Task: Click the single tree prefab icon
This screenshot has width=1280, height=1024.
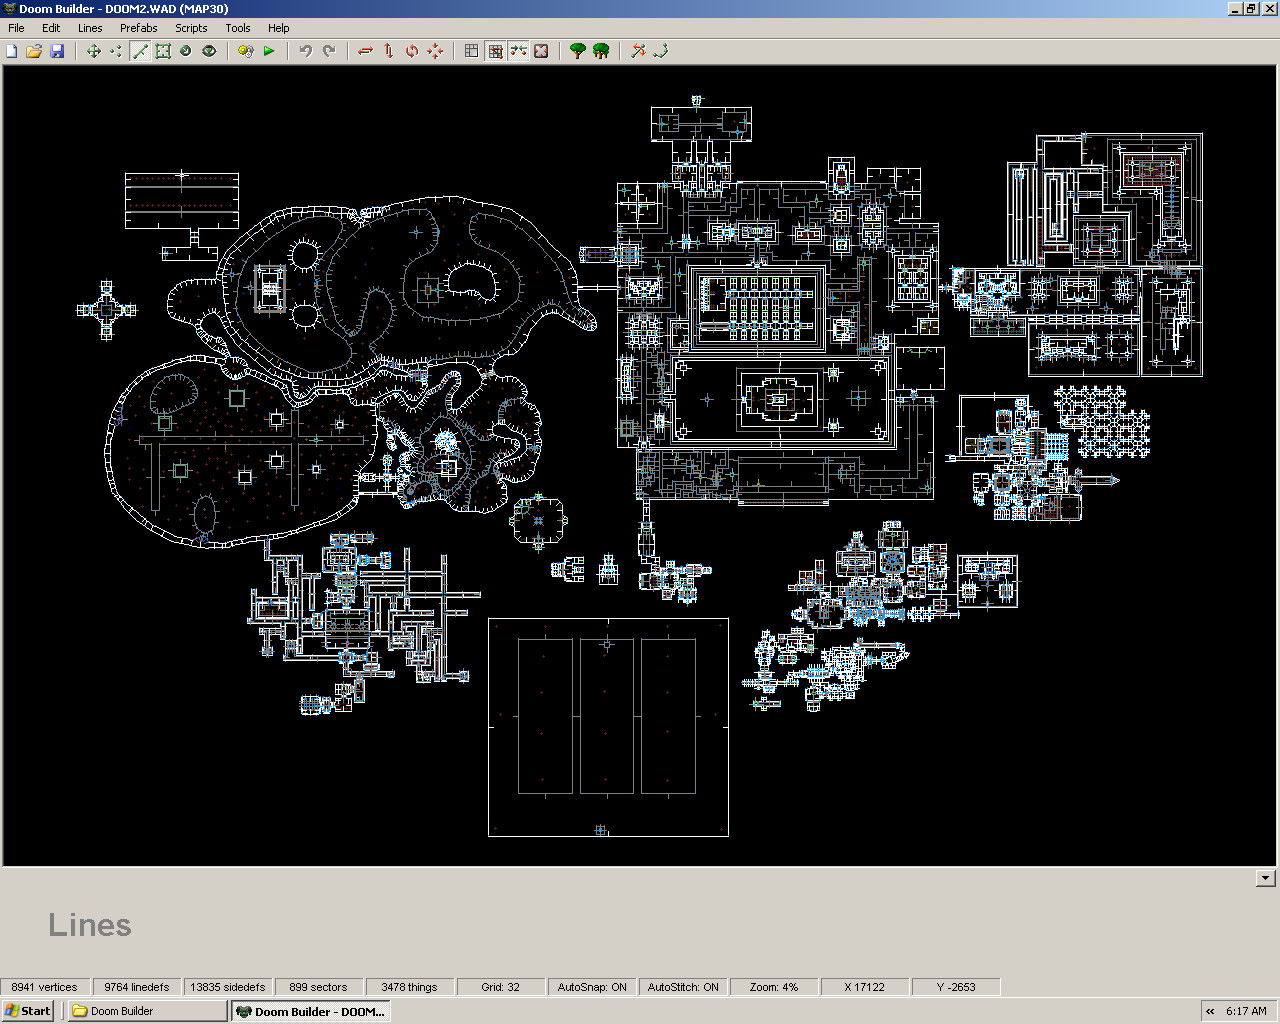Action: [x=577, y=51]
